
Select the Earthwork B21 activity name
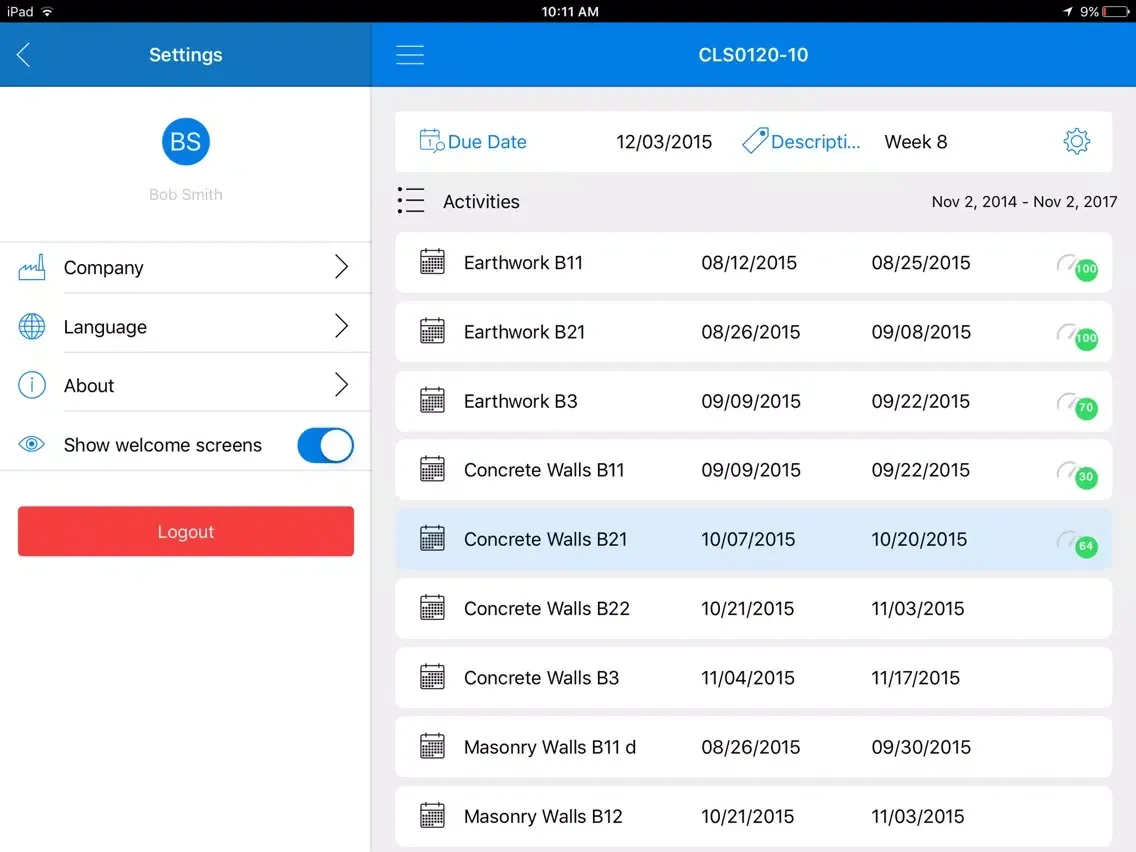(x=524, y=332)
